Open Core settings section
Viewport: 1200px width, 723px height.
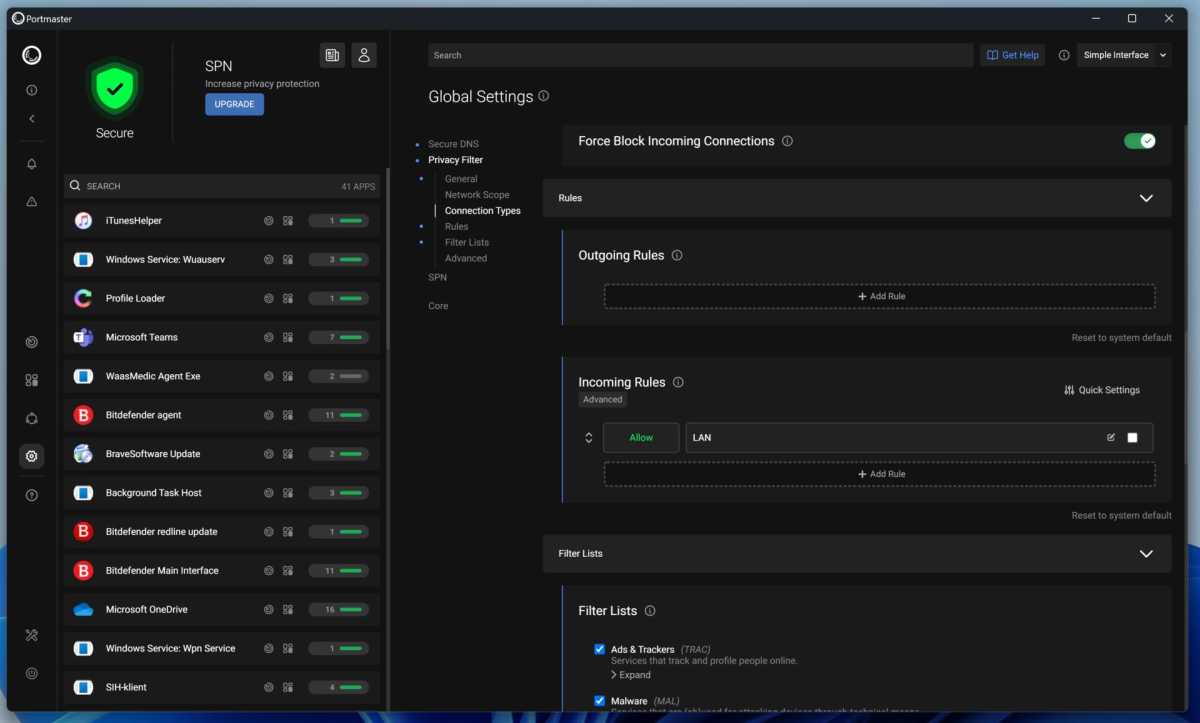tap(438, 306)
